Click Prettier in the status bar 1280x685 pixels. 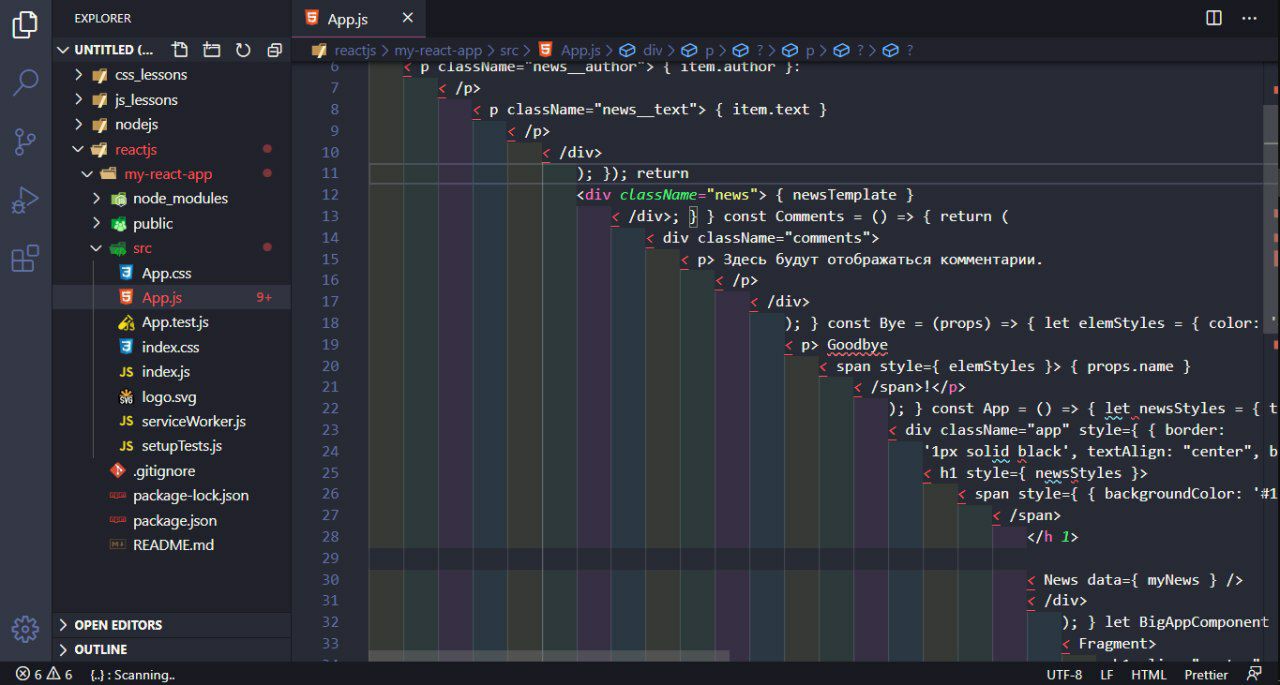pyautogui.click(x=1206, y=674)
